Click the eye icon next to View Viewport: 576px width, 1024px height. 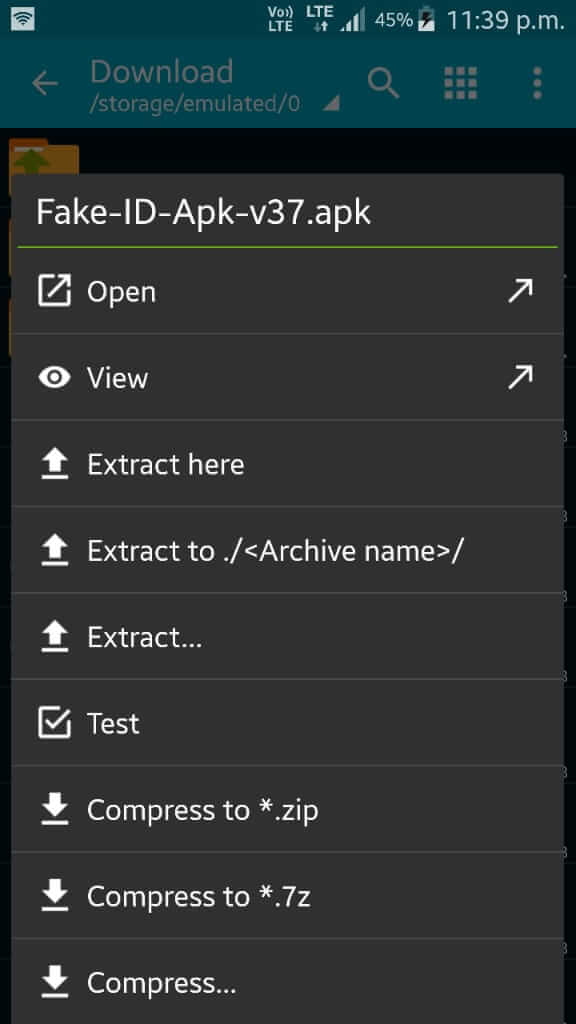click(55, 377)
